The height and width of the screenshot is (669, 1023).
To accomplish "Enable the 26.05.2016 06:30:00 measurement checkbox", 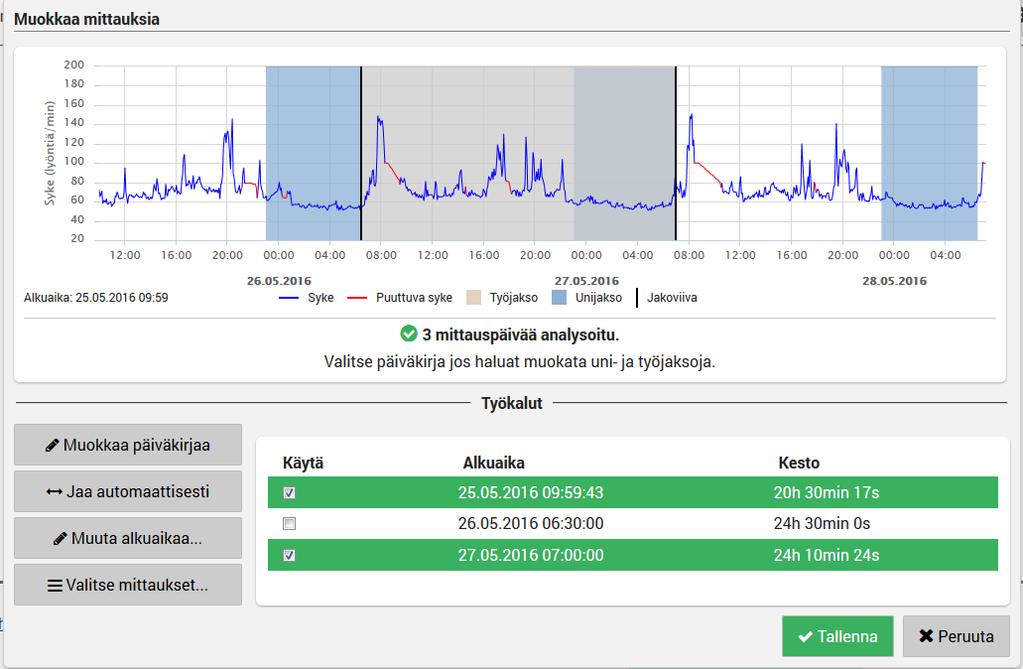I will (289, 523).
